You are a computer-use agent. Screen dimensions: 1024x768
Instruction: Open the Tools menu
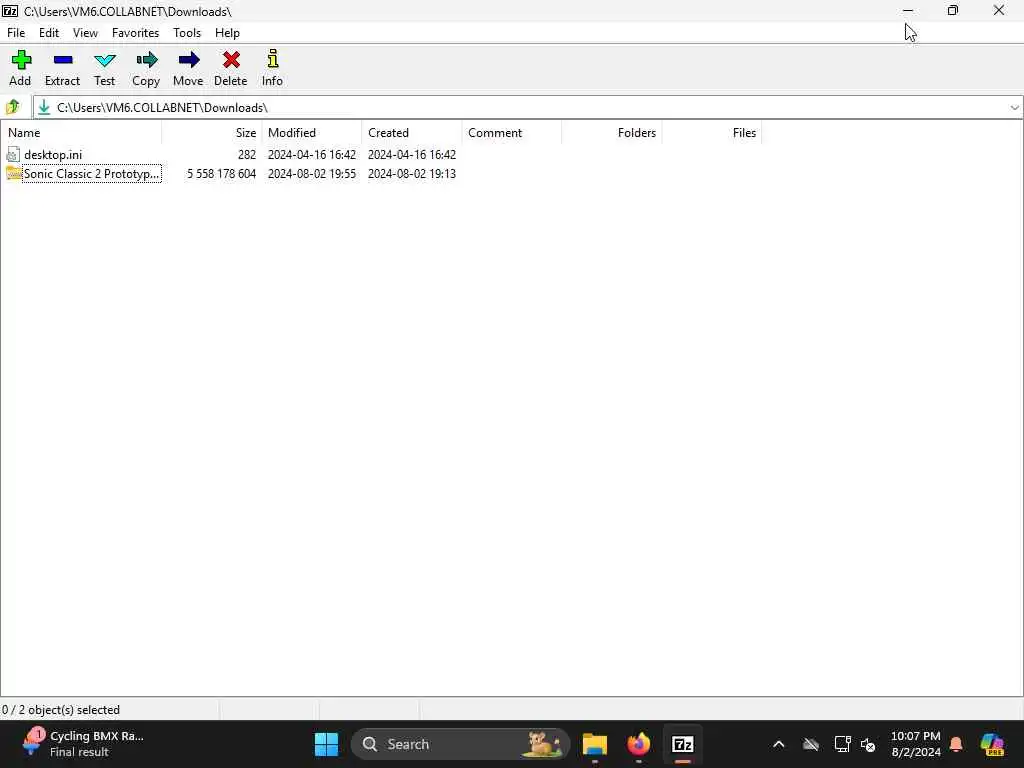click(x=187, y=33)
